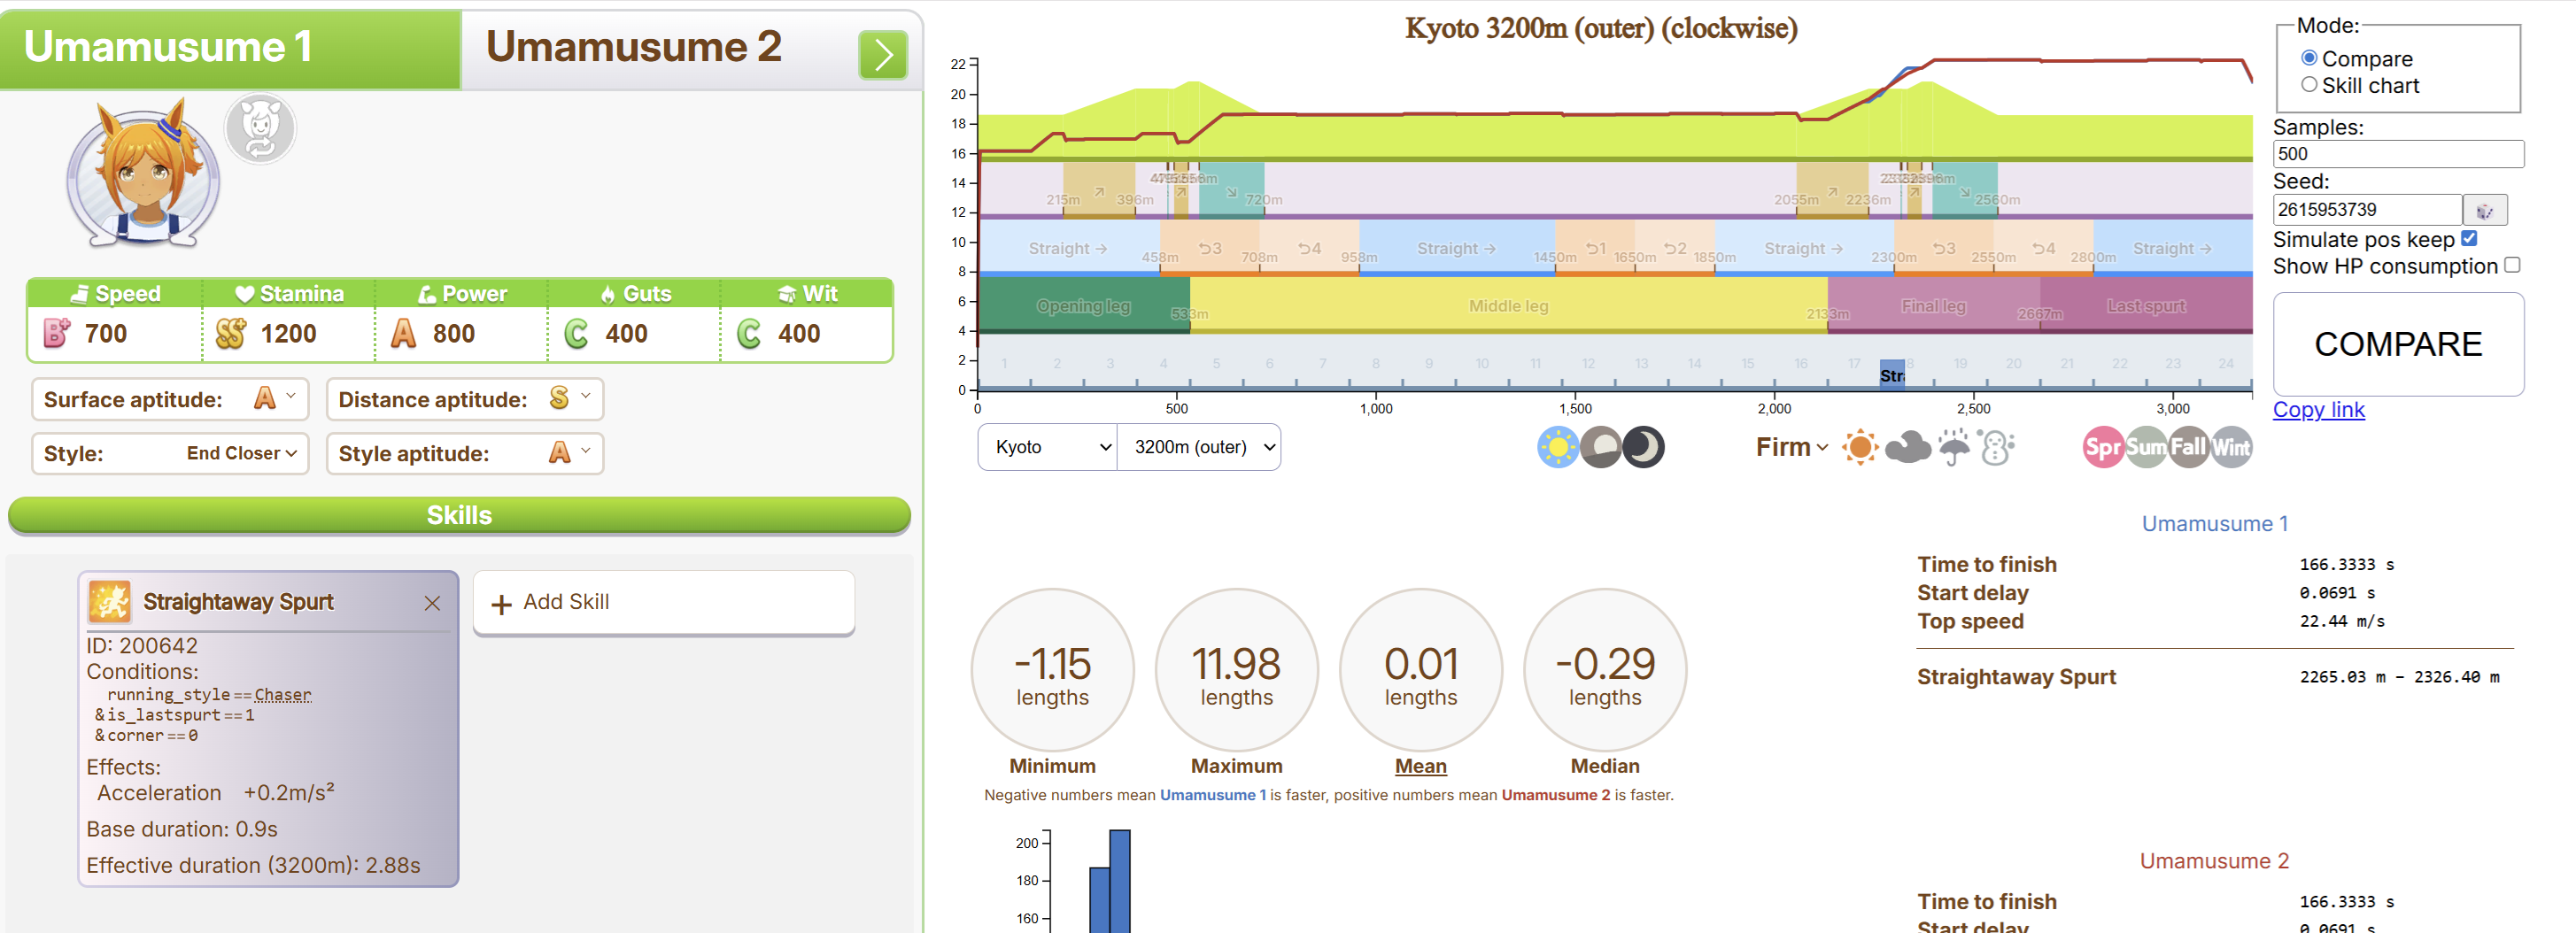Click the Final leg section on chart
2576x933 pixels.
[x=1933, y=305]
